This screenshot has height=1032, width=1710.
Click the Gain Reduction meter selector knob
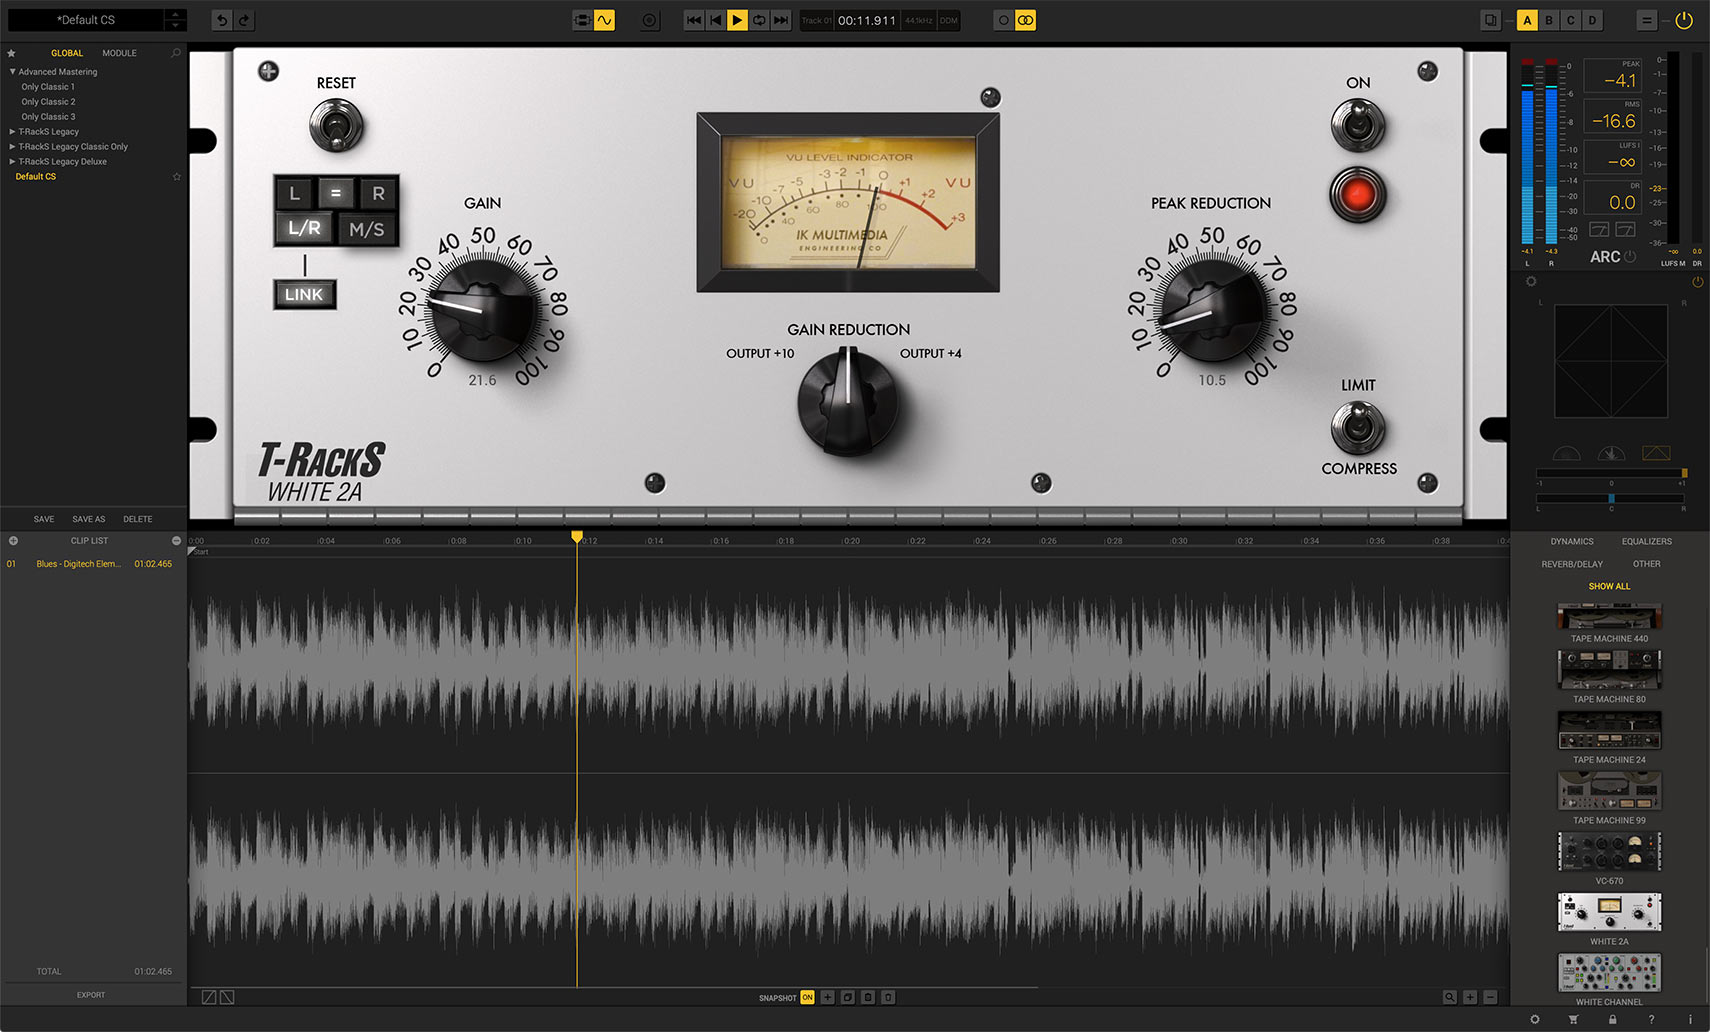click(x=848, y=401)
